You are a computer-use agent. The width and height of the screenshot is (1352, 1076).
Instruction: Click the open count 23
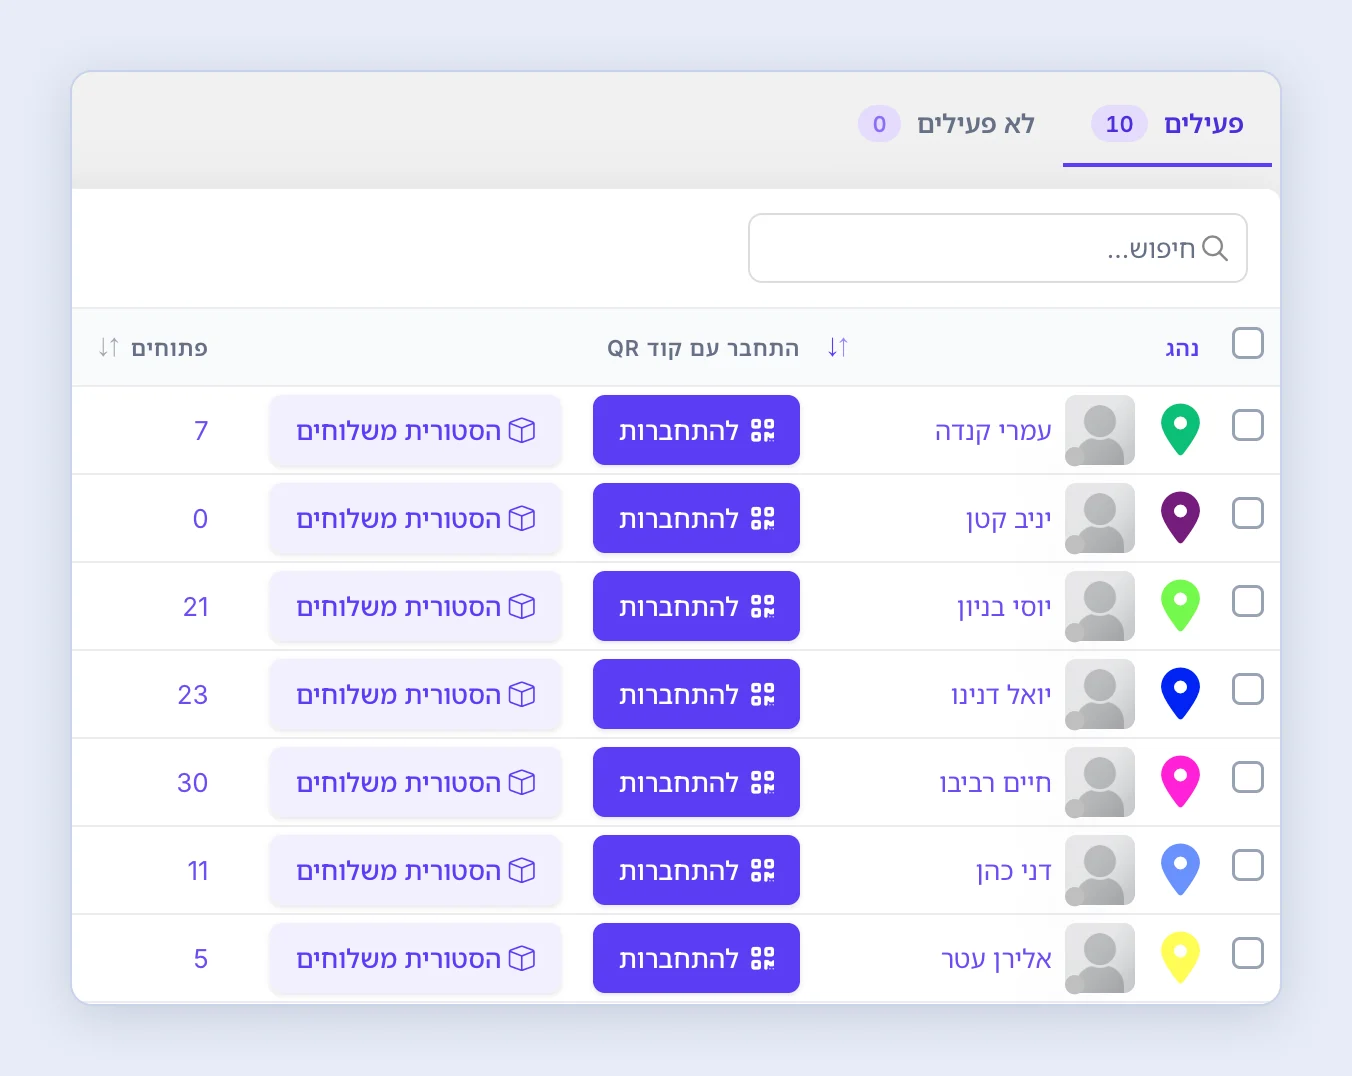193,695
